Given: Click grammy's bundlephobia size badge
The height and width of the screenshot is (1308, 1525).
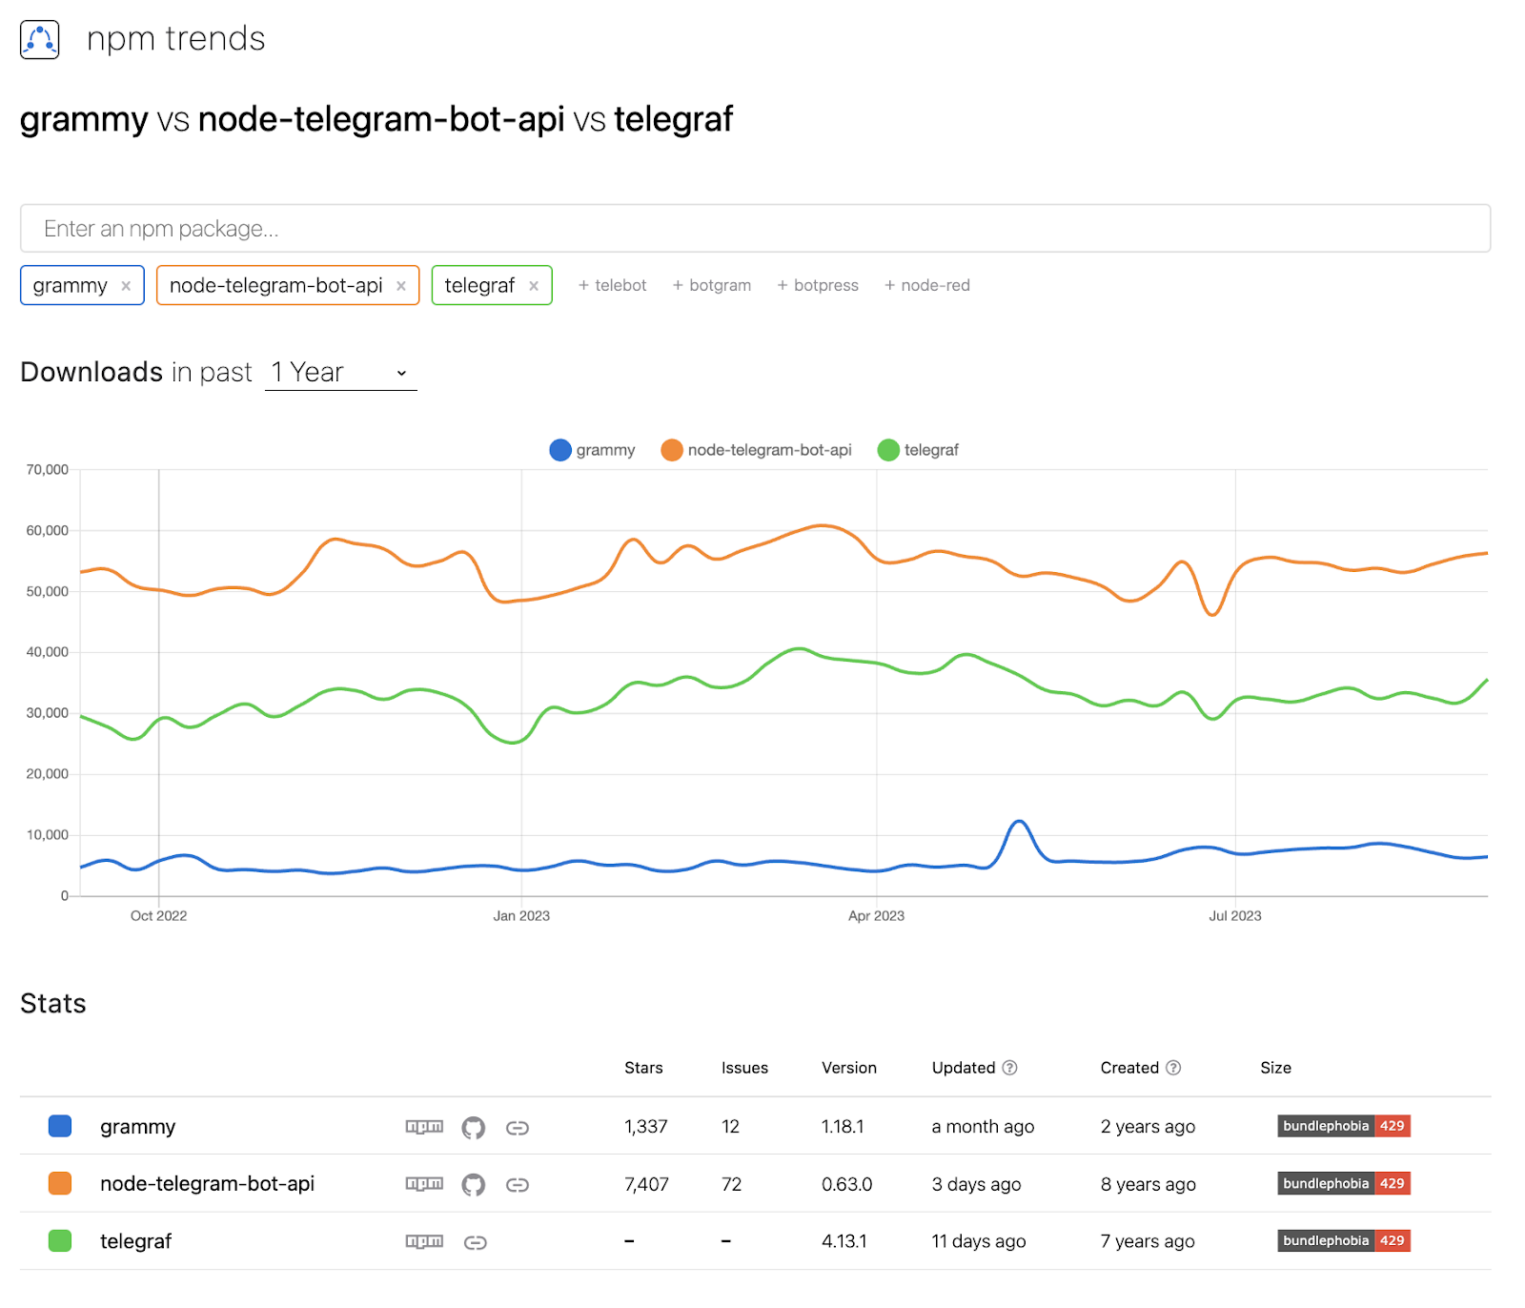Looking at the screenshot, I should (x=1343, y=1126).
